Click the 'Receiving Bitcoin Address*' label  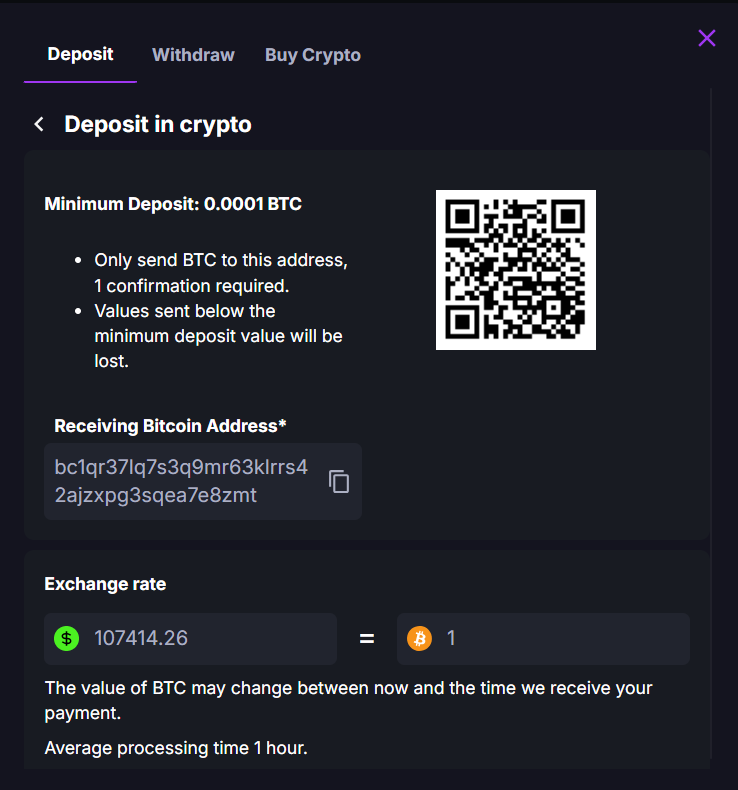click(170, 426)
